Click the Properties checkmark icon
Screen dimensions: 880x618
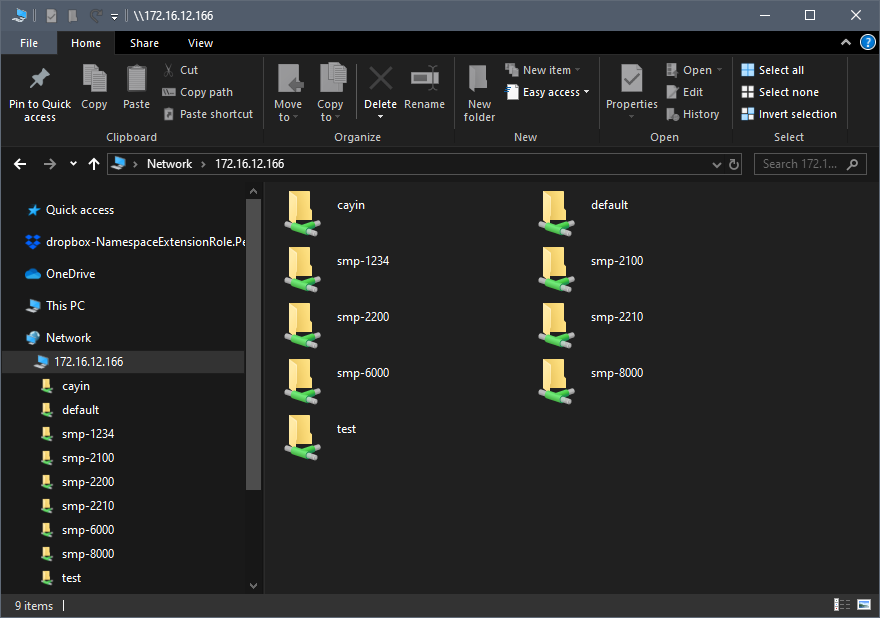pyautogui.click(x=632, y=79)
